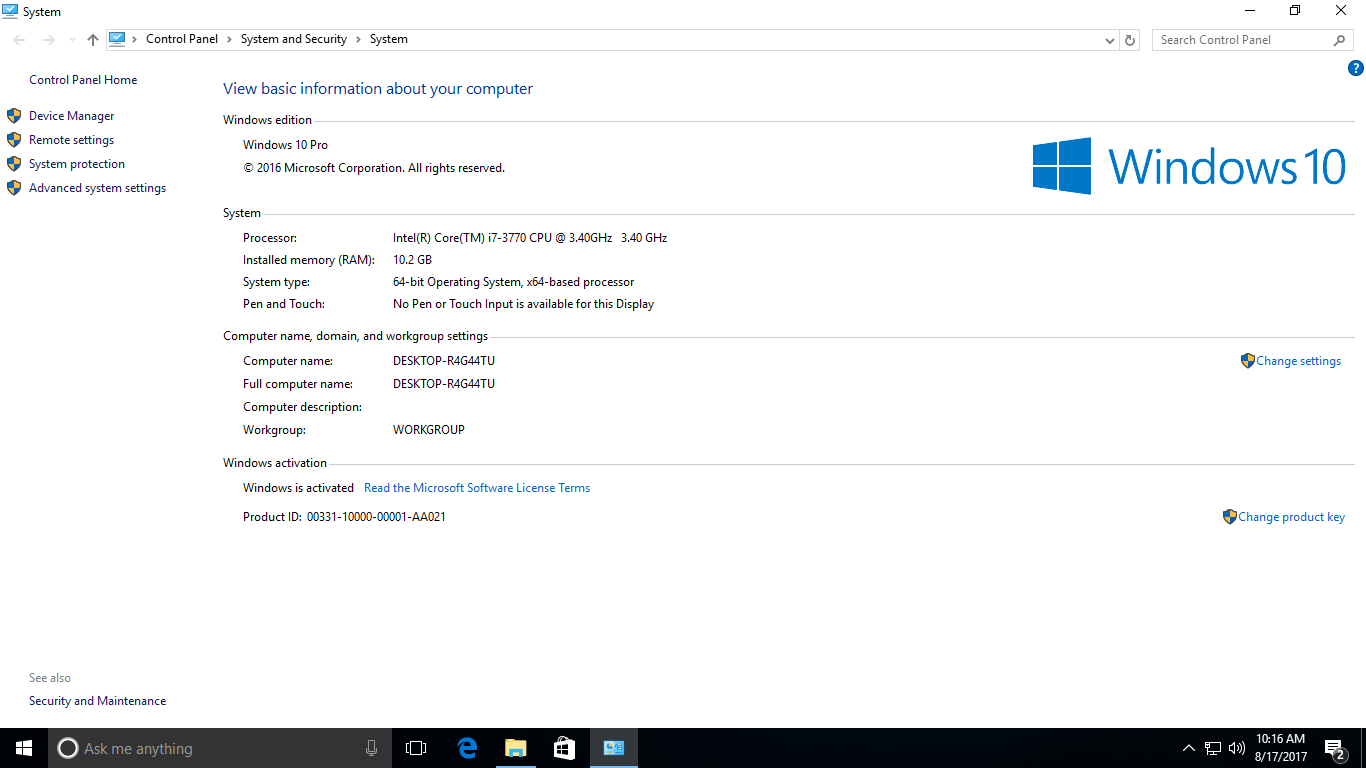Click the WORKGROUP value
This screenshot has width=1366, height=768.
[x=429, y=430]
